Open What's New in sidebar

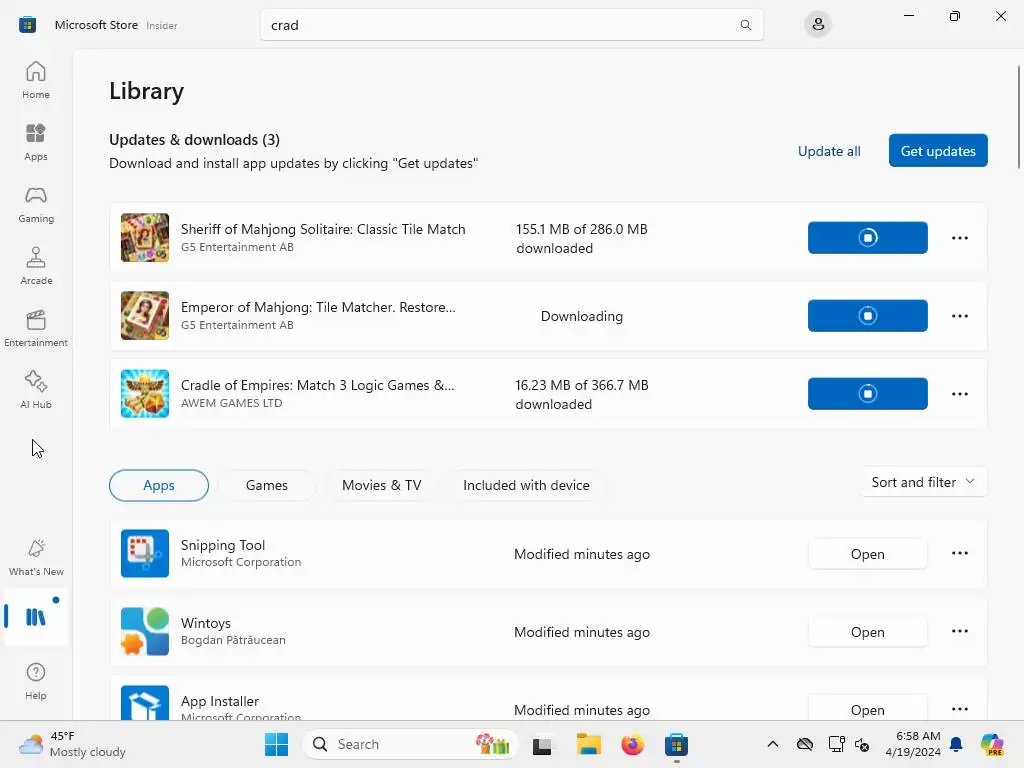point(36,558)
